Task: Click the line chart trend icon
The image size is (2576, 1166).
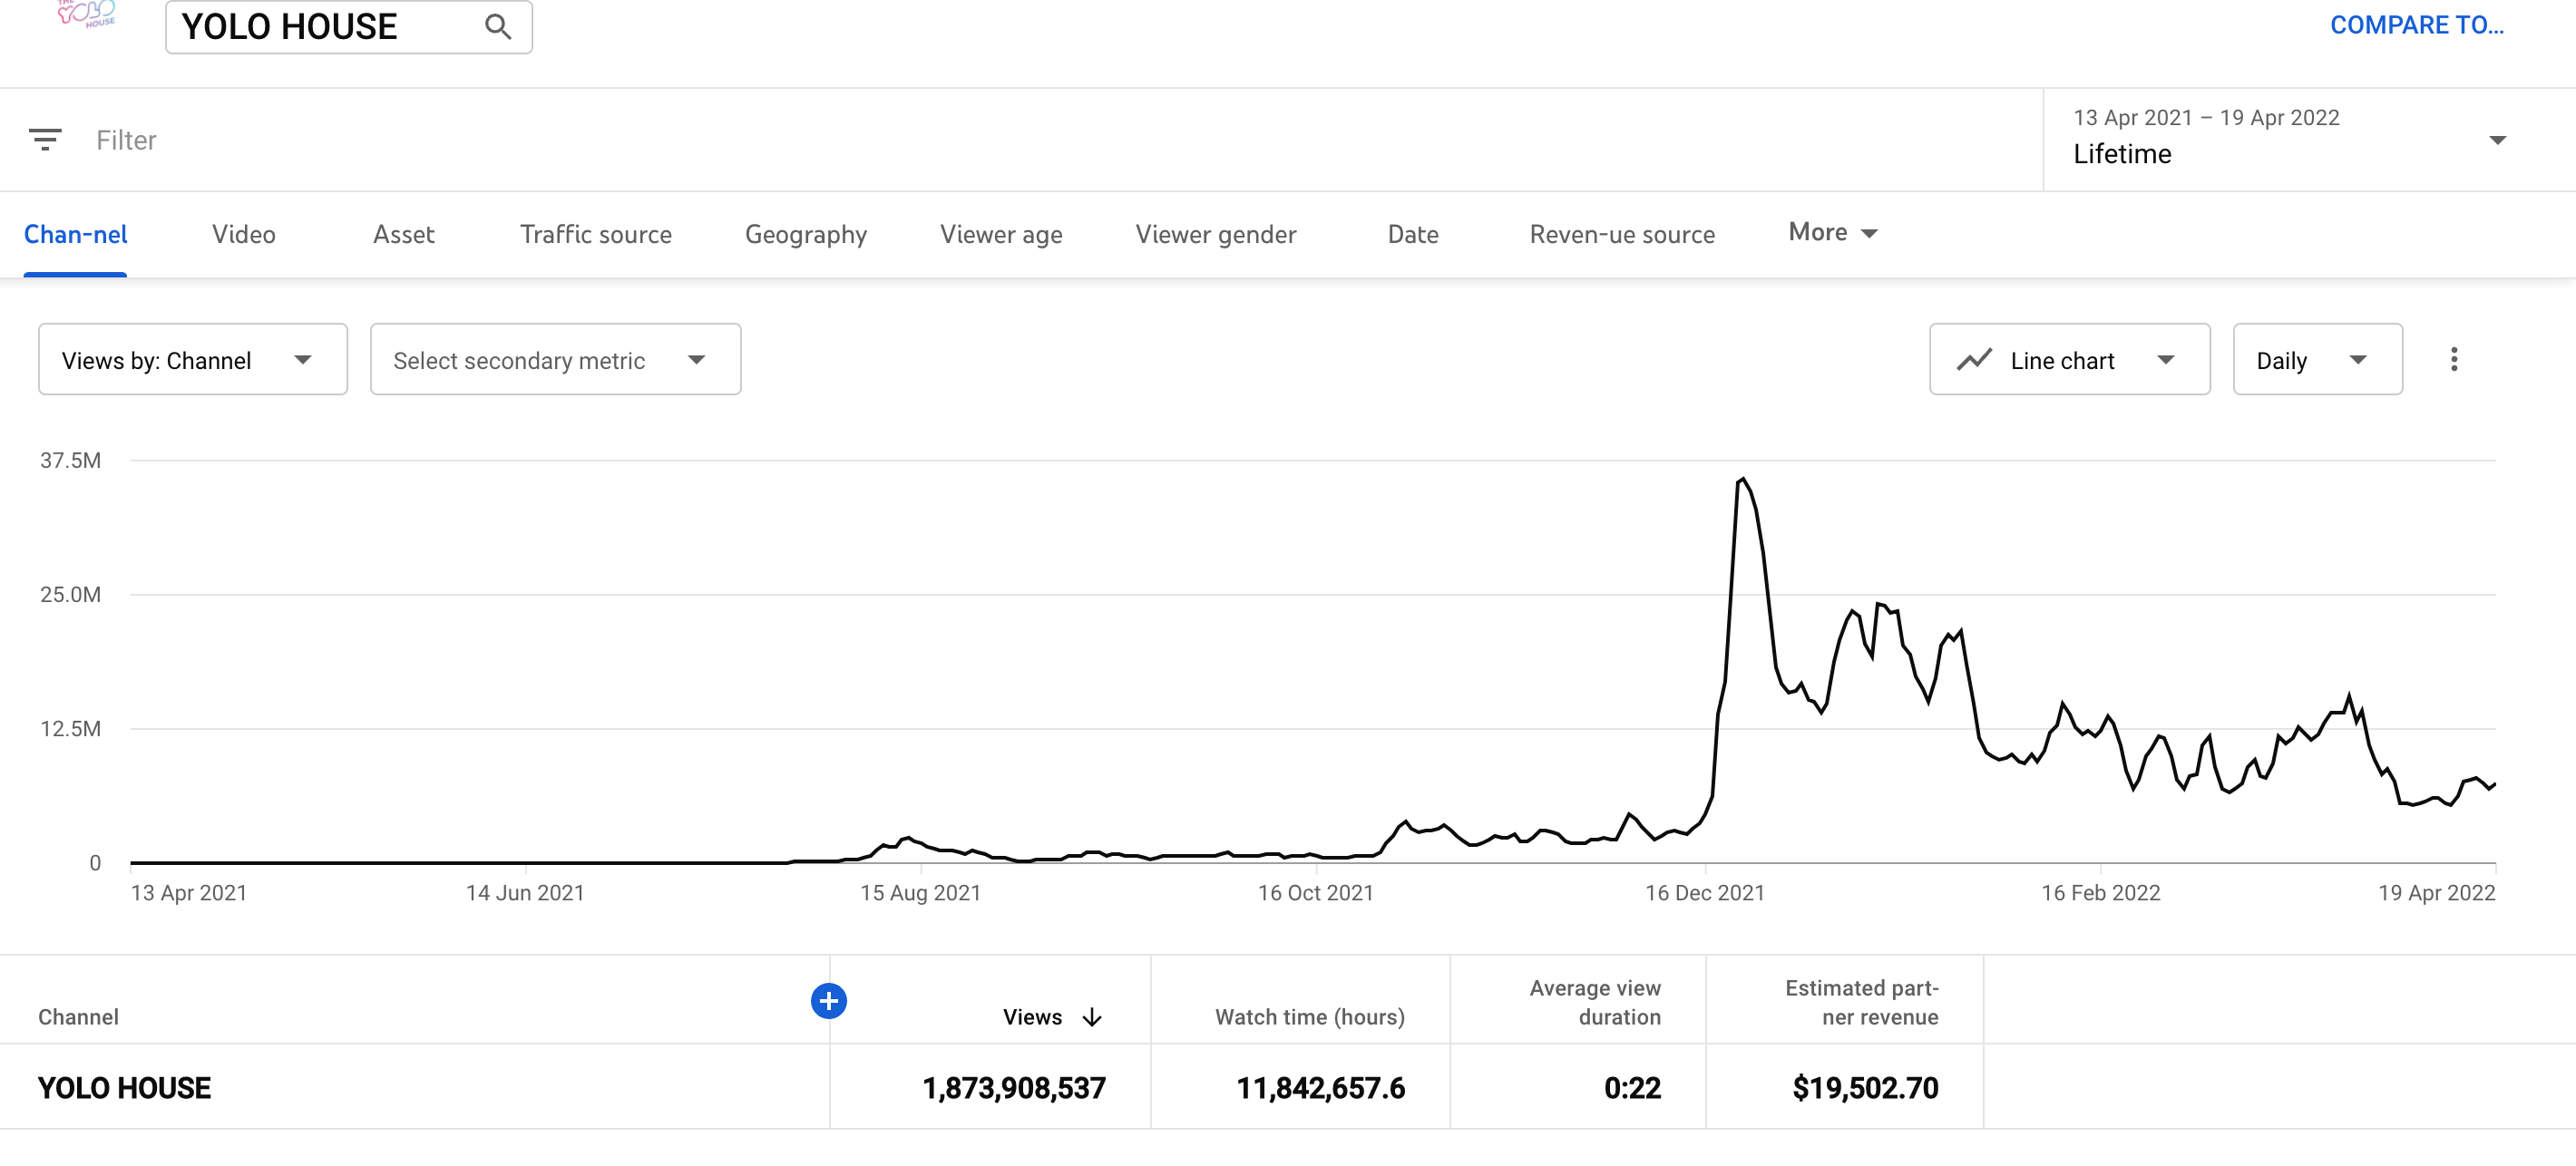Action: tap(1974, 359)
